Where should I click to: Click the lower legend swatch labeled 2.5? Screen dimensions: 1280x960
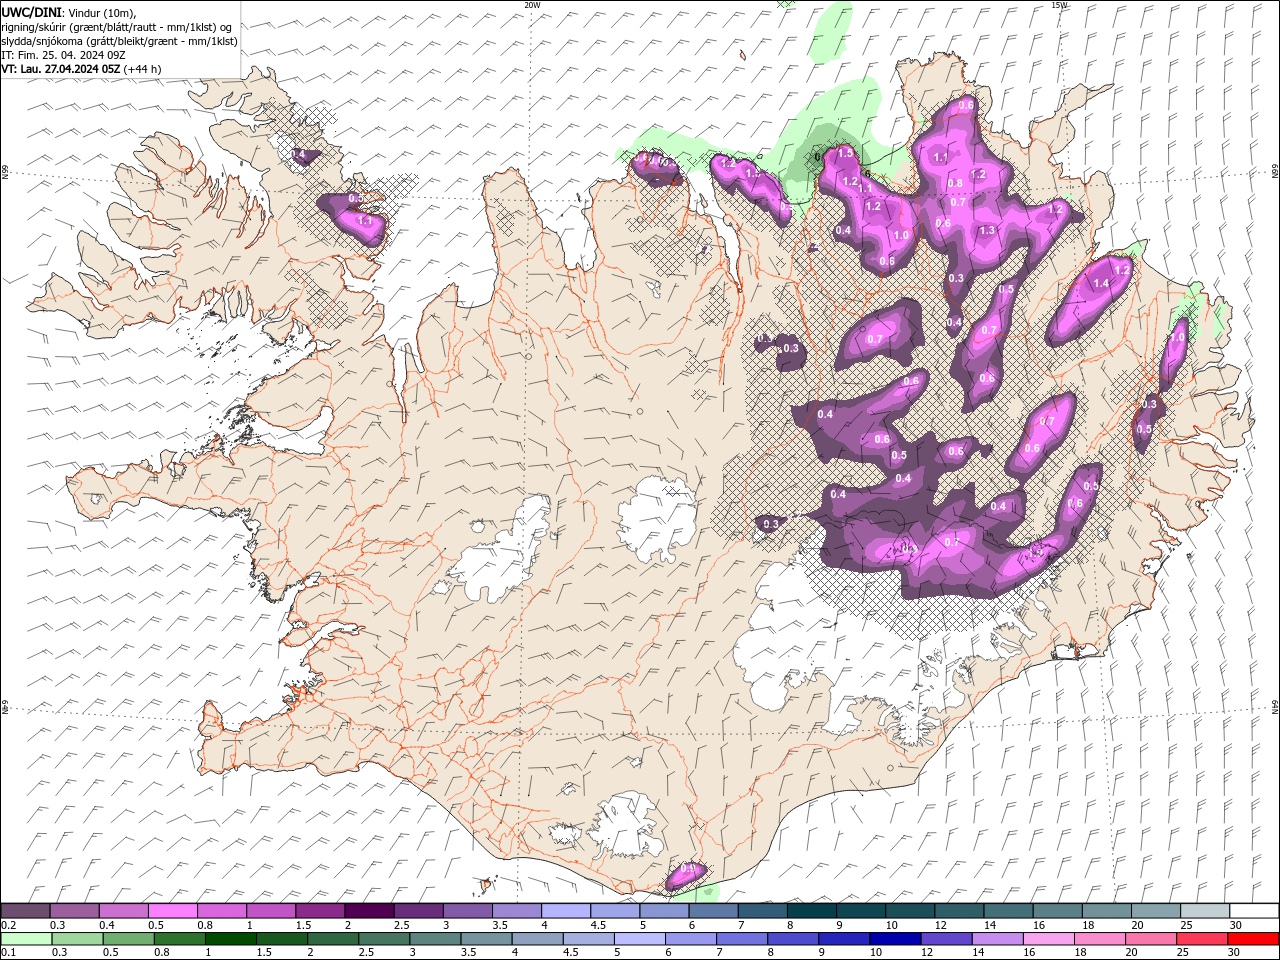point(383,939)
